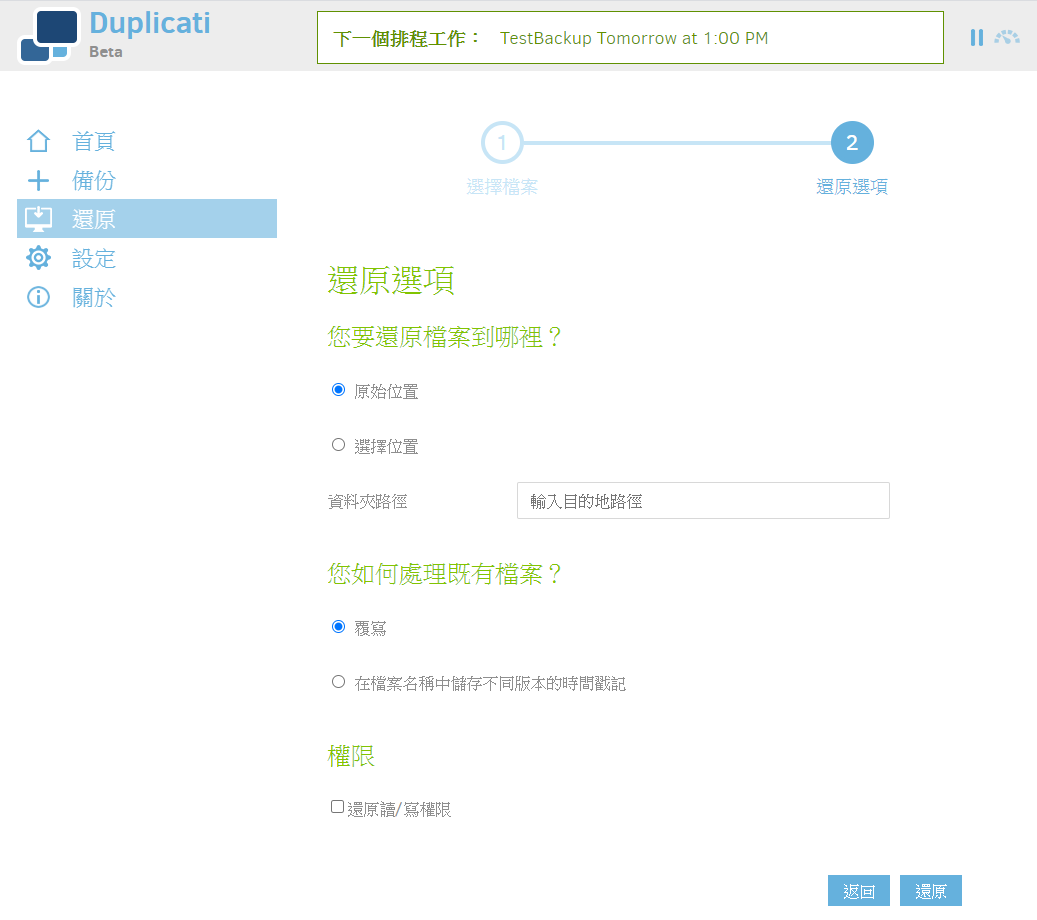Select the 覆寫 radio button

click(x=338, y=626)
